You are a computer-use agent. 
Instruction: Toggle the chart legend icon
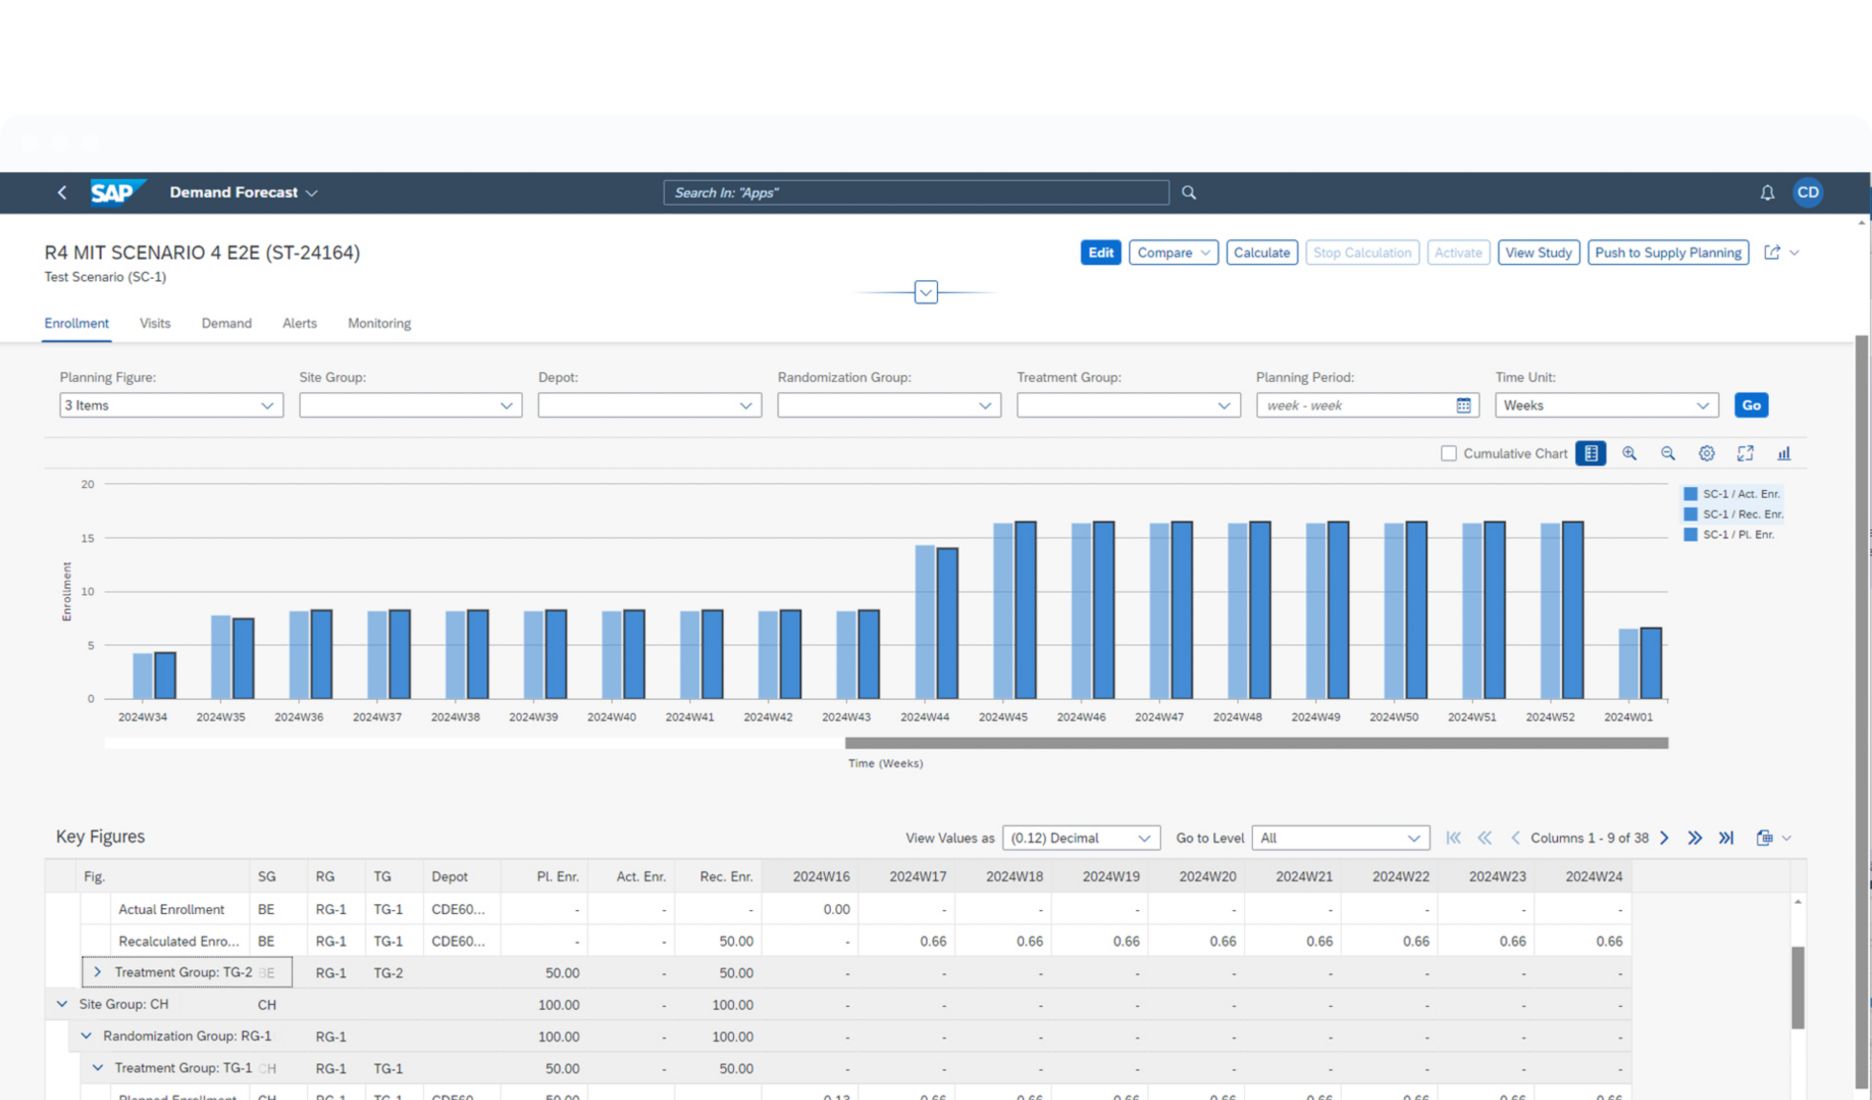pos(1590,453)
